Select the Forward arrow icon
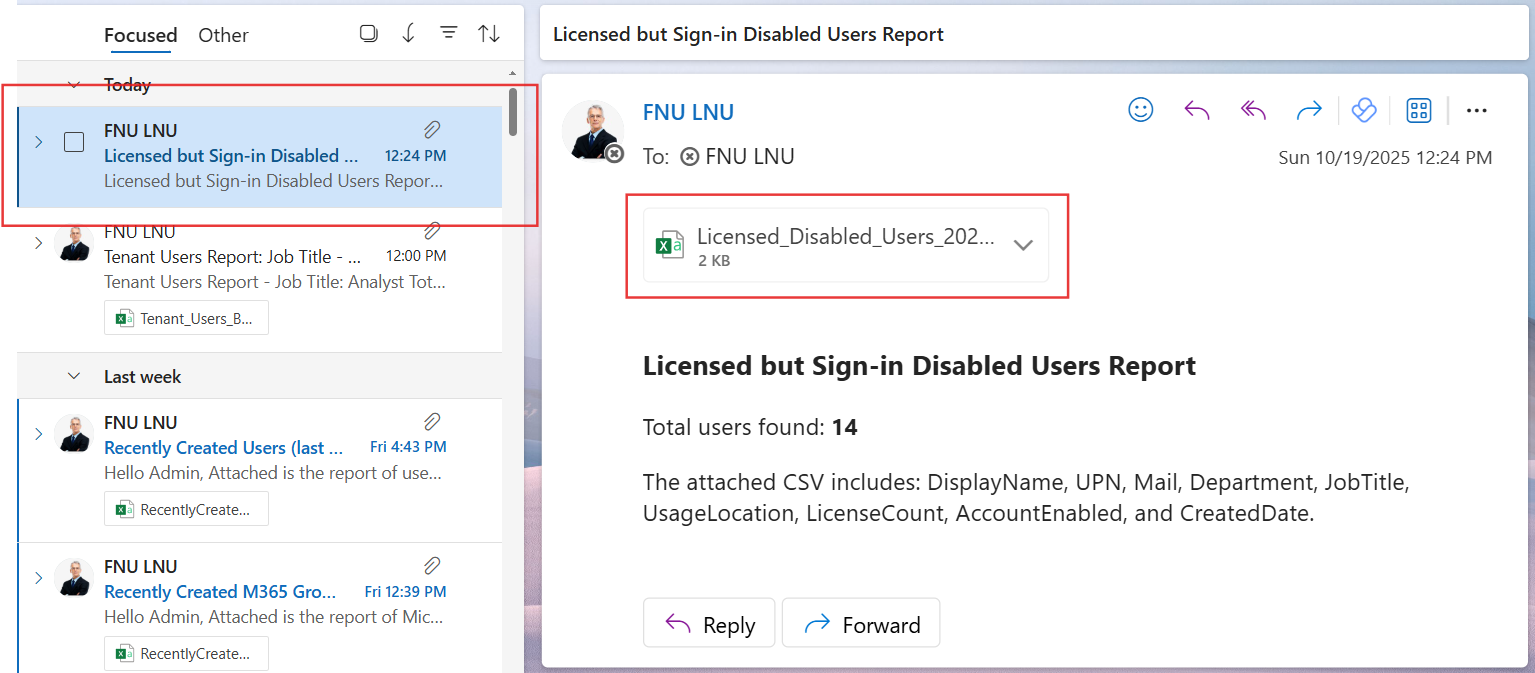 (1309, 110)
